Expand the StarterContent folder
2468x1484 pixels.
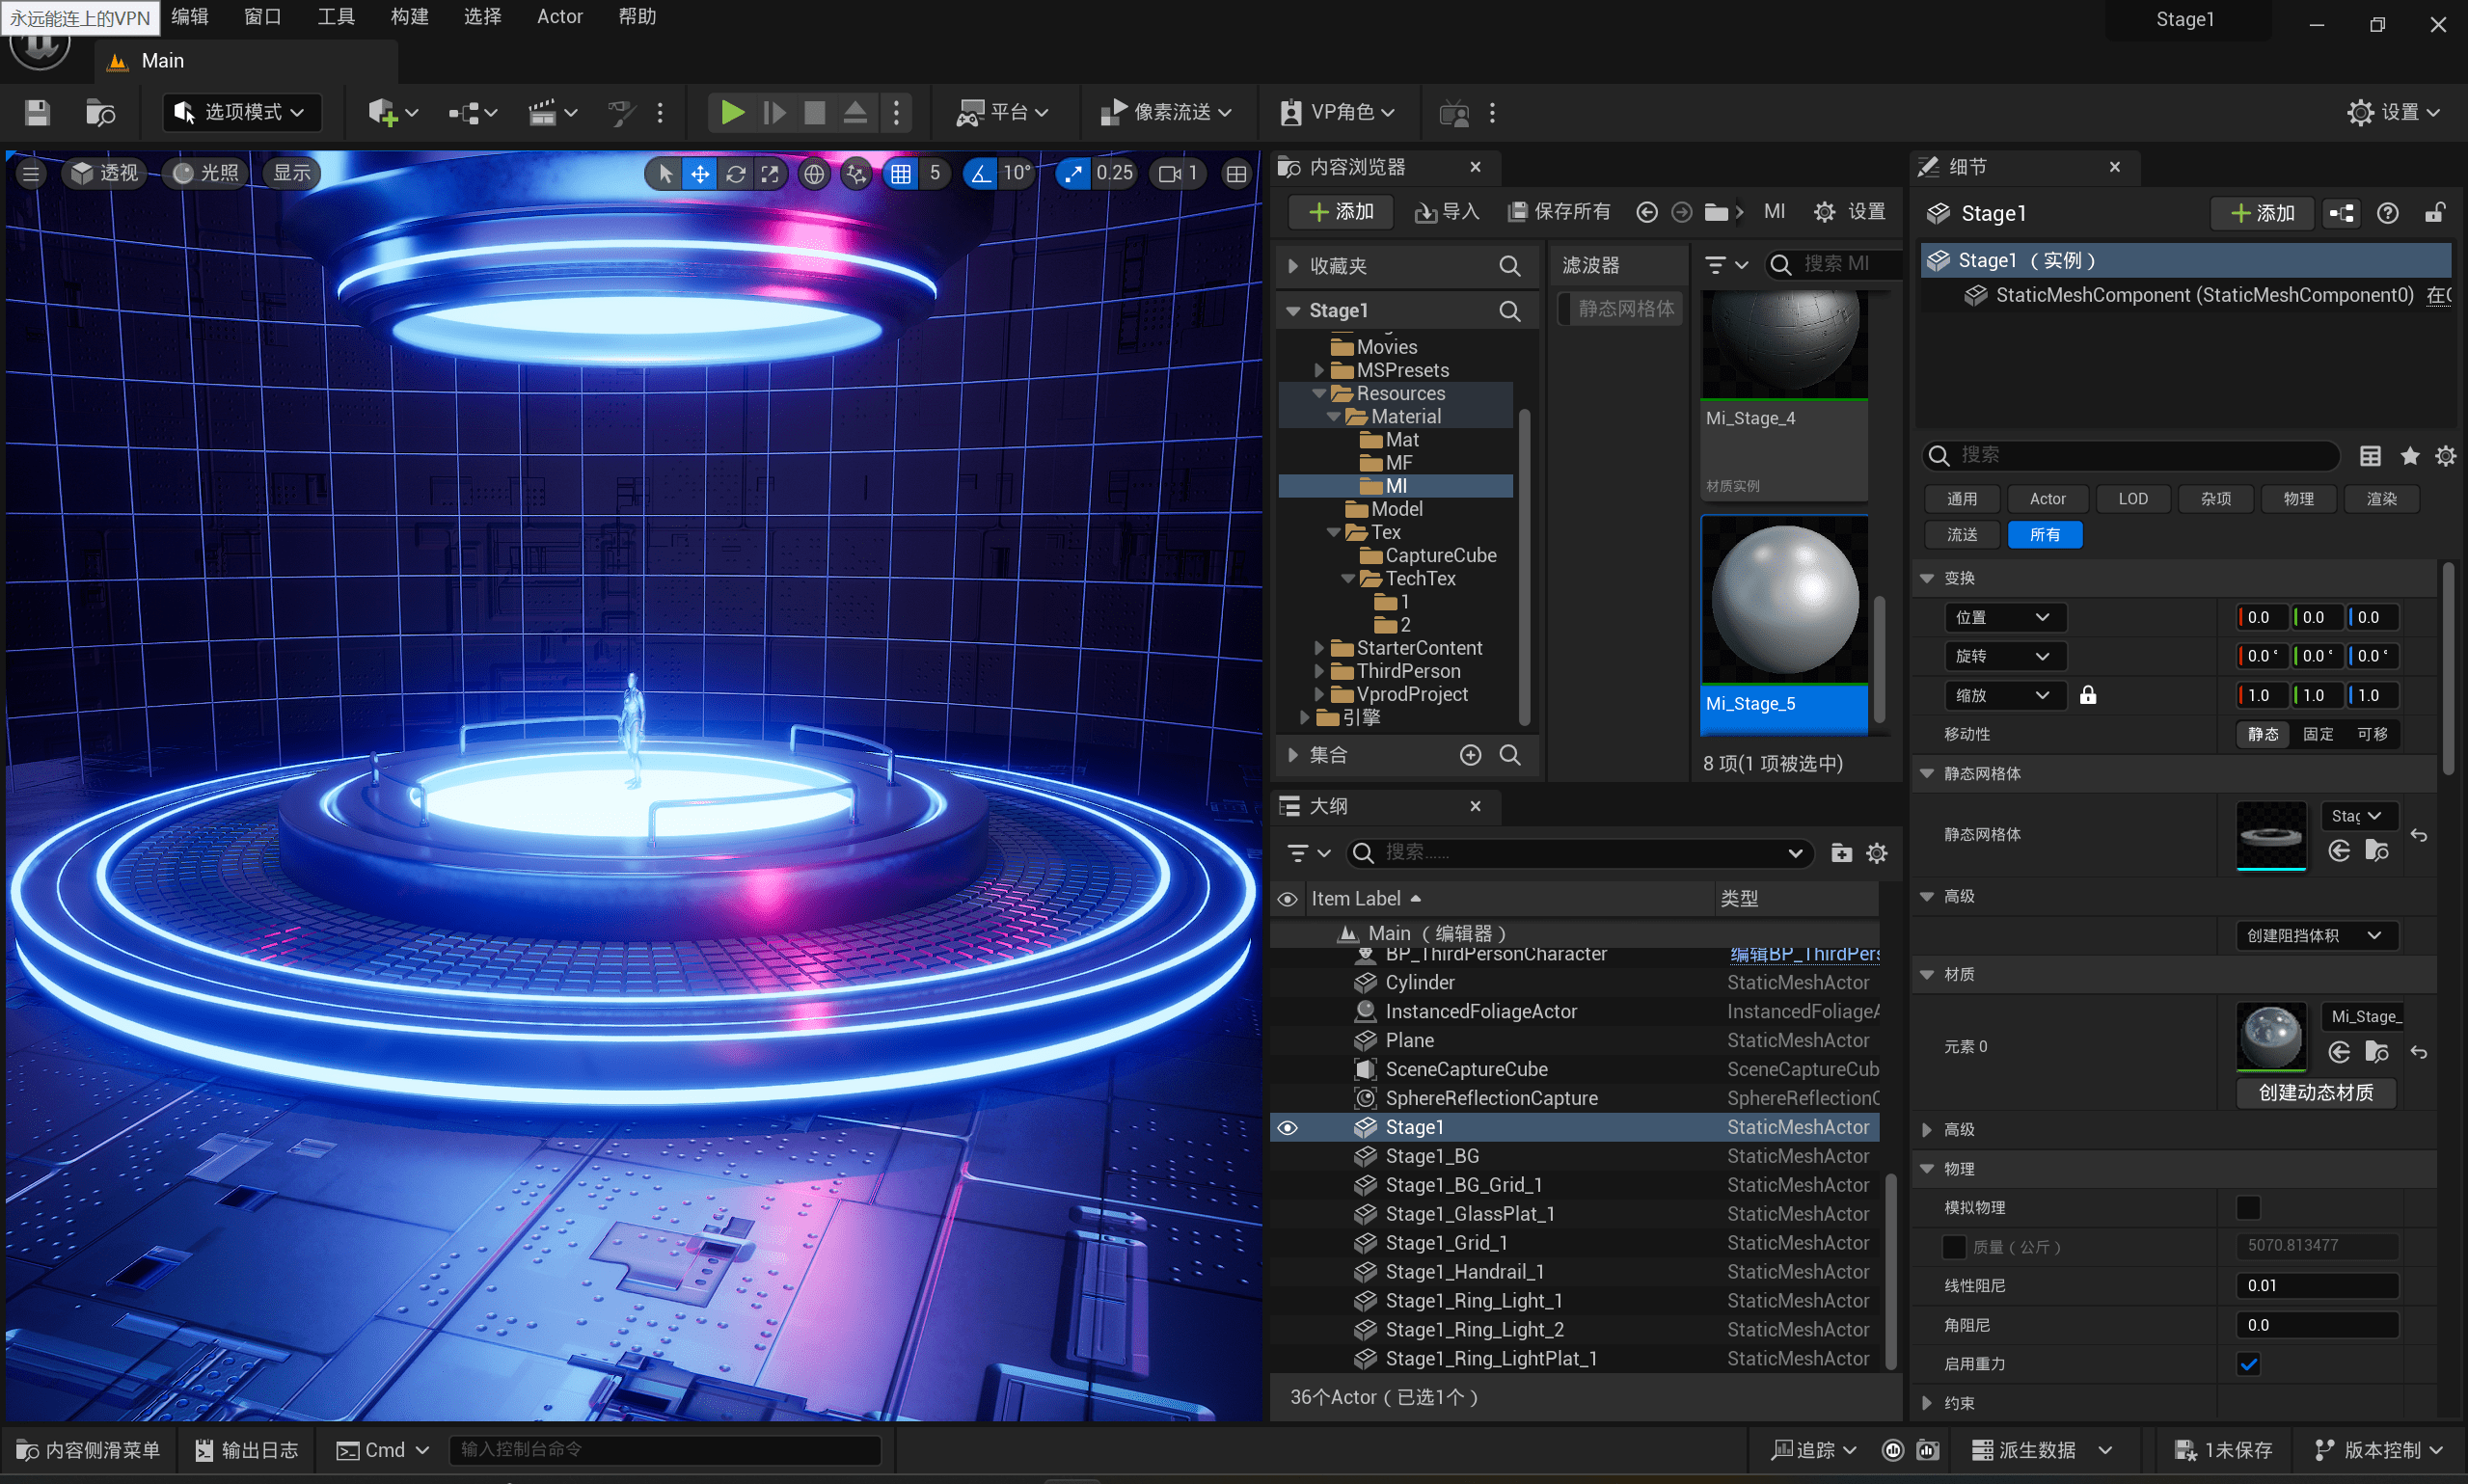click(x=1319, y=648)
